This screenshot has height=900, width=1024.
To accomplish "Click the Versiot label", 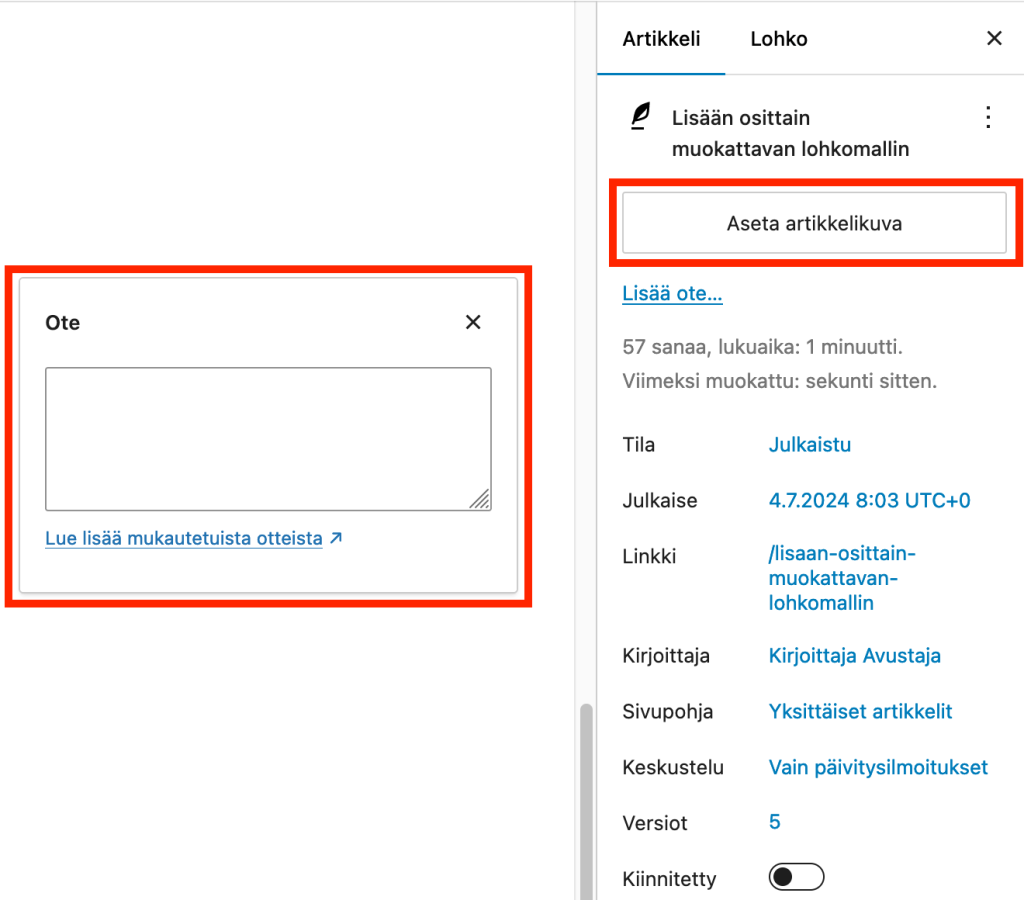I will click(654, 823).
